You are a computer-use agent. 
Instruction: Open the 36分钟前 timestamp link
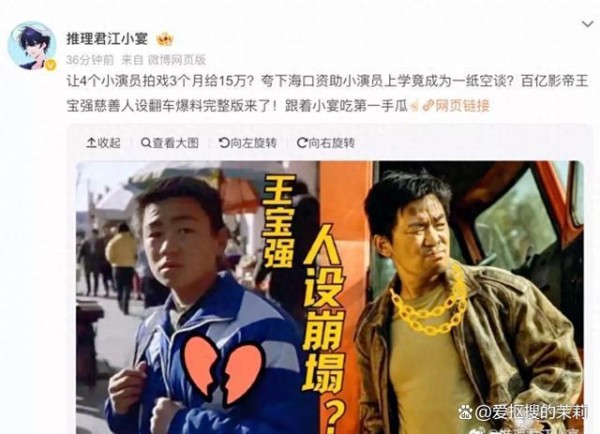pos(90,60)
